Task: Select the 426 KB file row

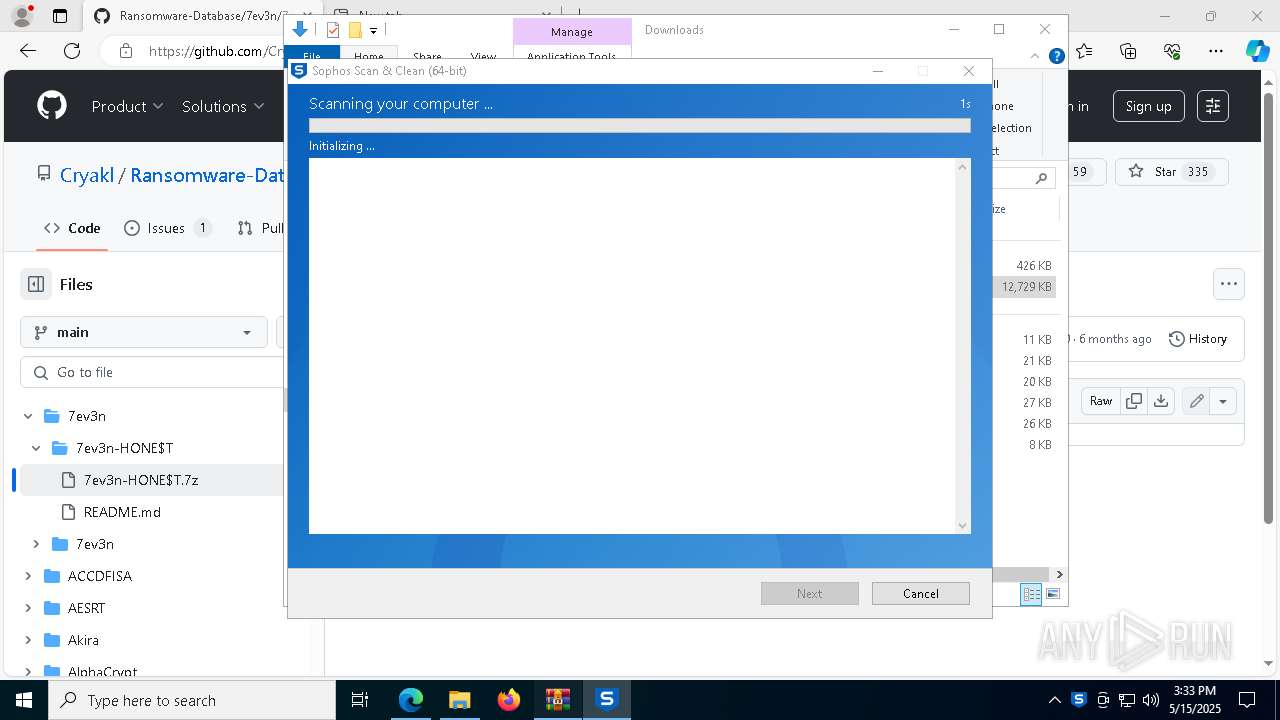Action: coord(1025,266)
